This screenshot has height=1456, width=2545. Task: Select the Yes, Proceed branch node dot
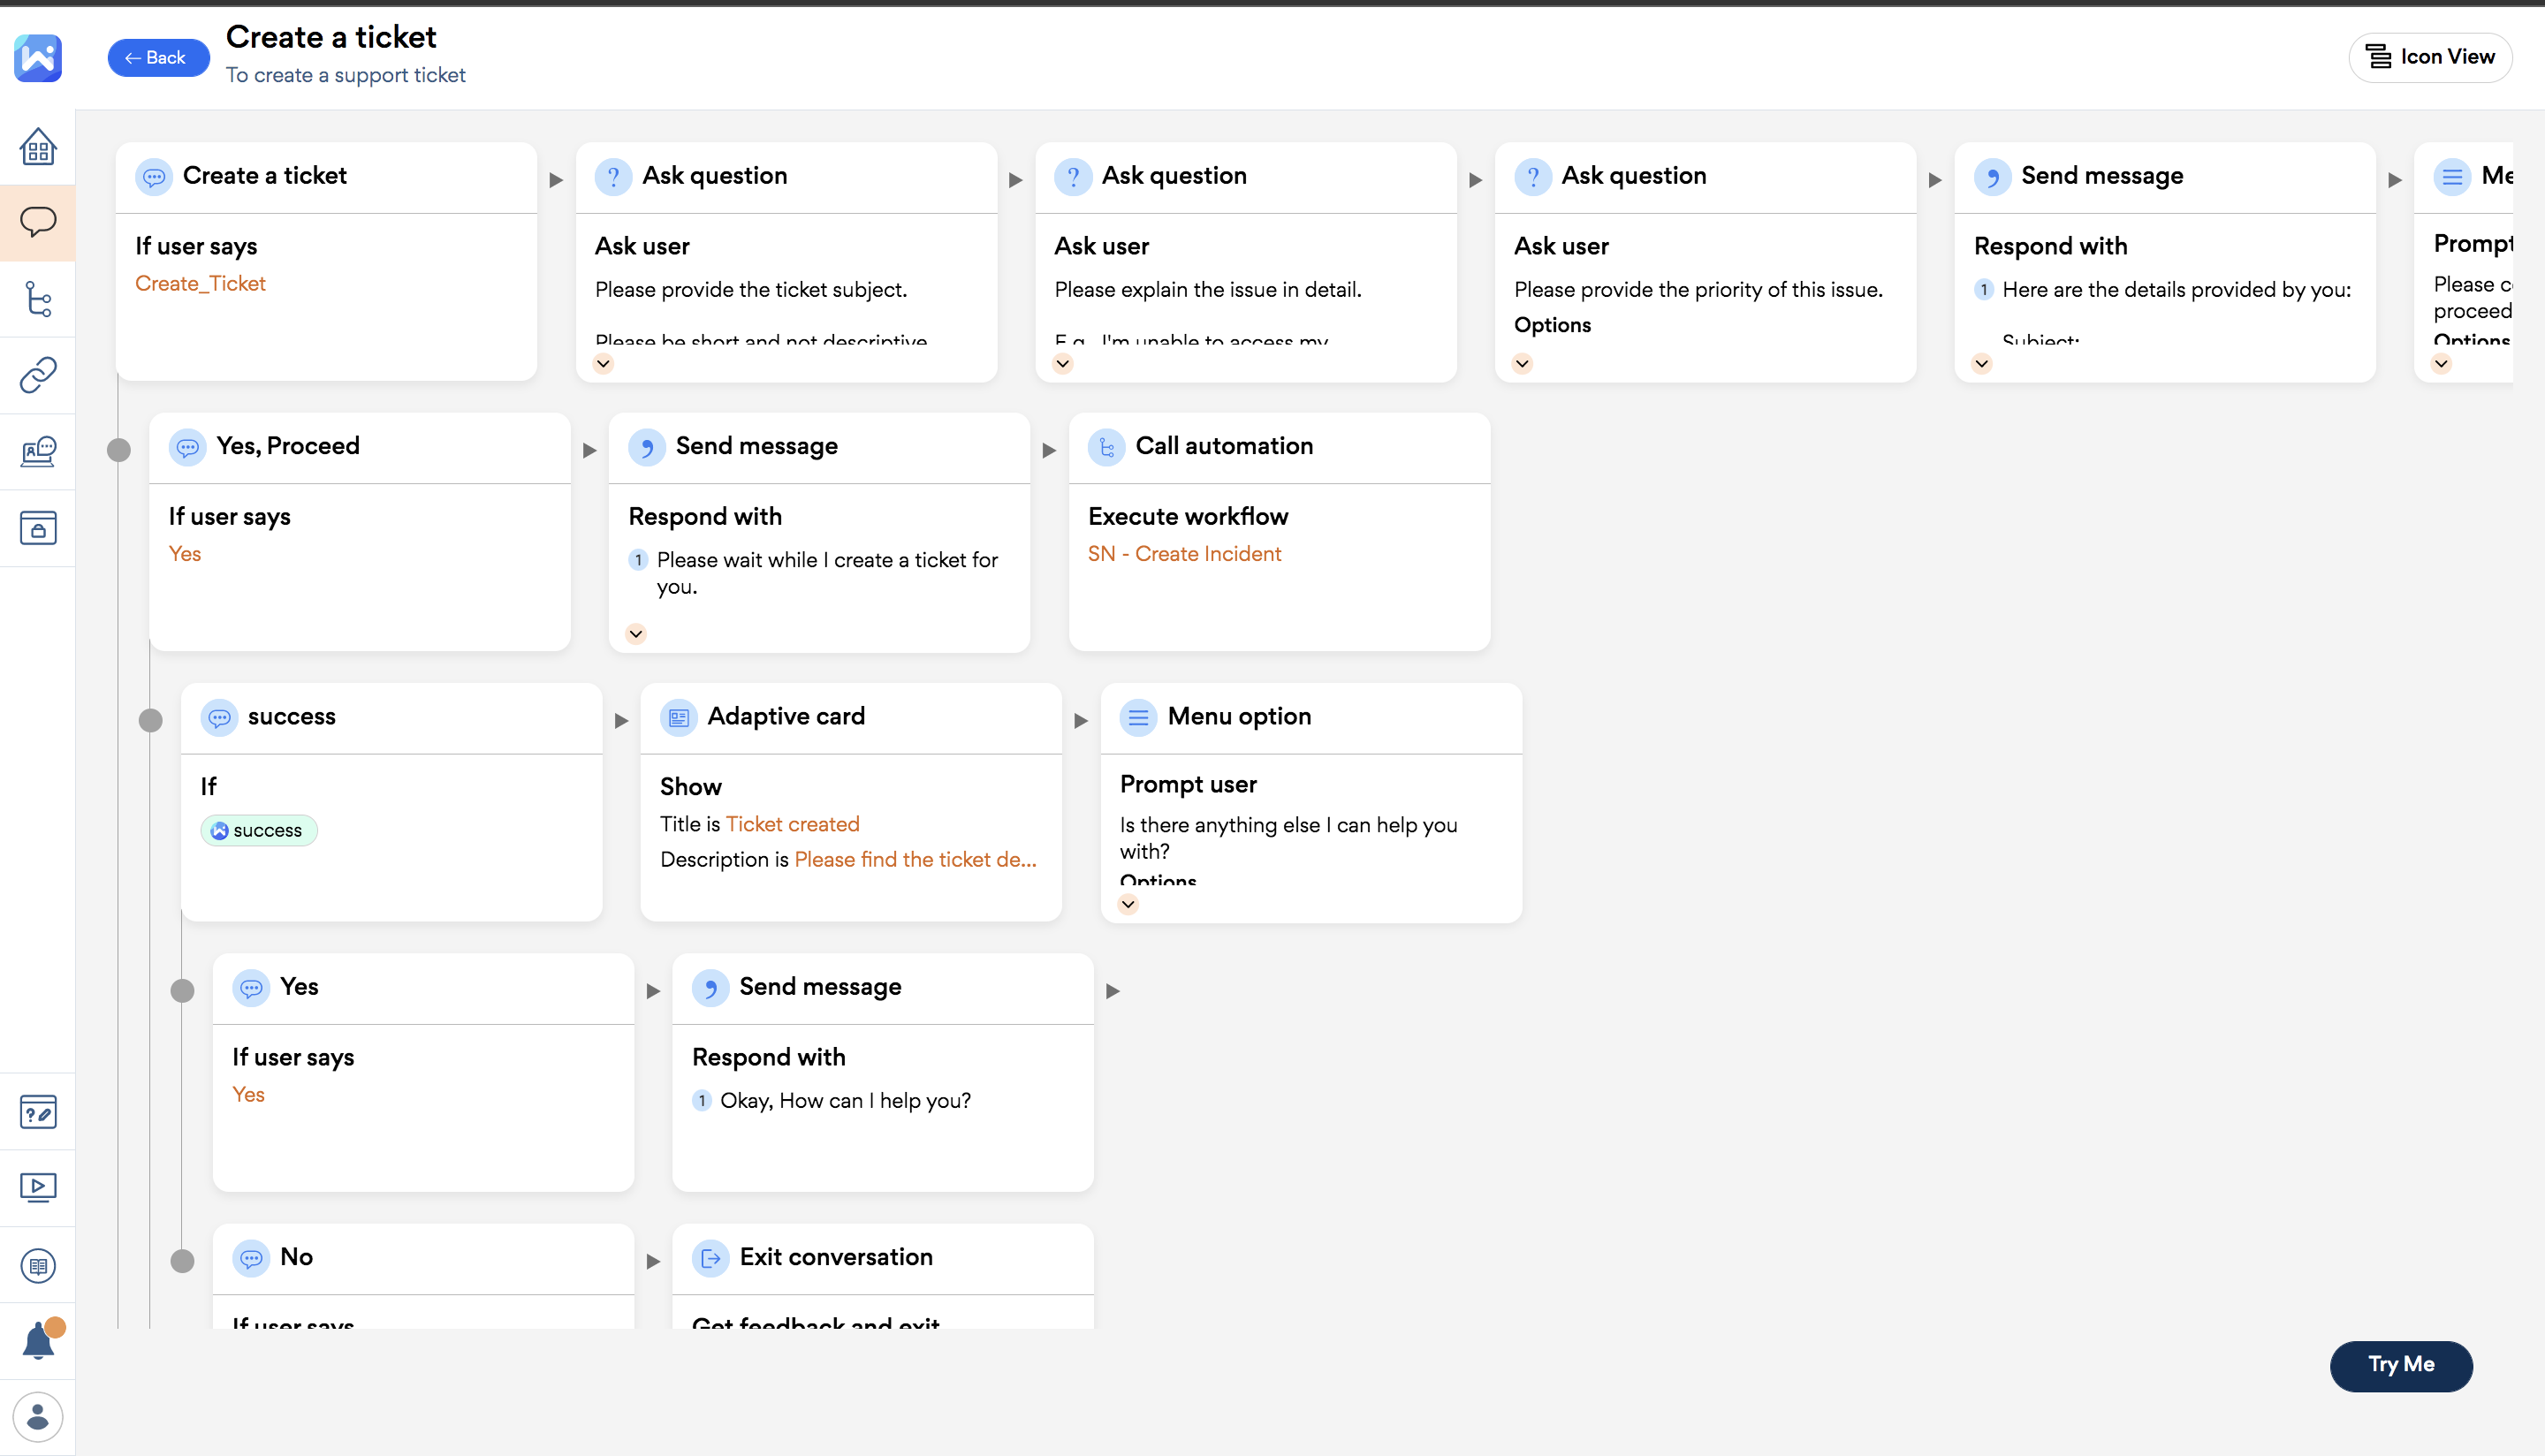[119, 450]
